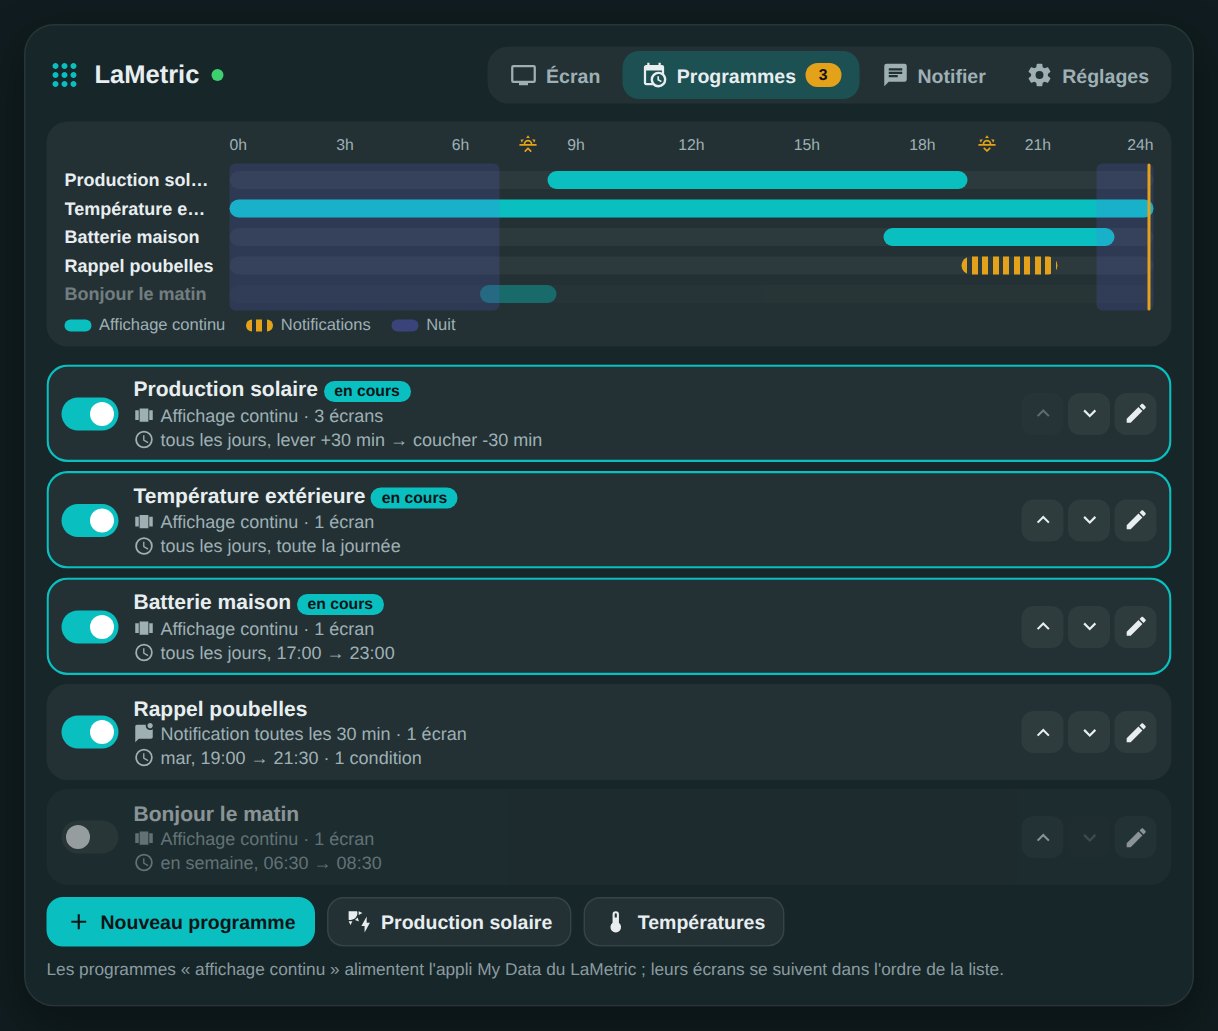Move Rappel poubelles down in the list
The height and width of the screenshot is (1031, 1218).
click(1089, 733)
